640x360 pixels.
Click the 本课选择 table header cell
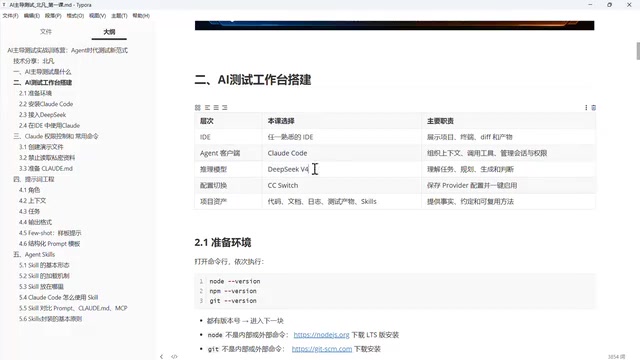coord(342,121)
